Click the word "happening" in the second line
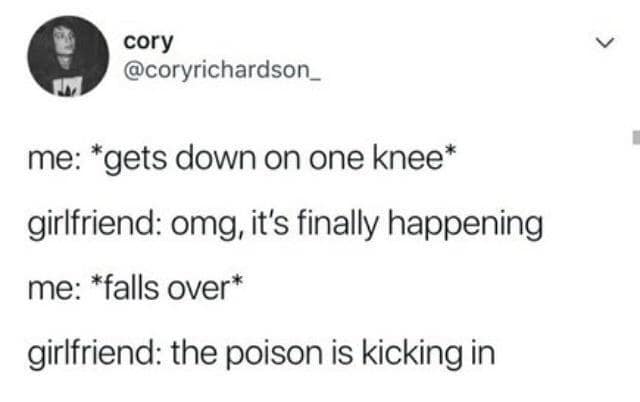Viewport: 640px width, 402px height. tap(465, 225)
